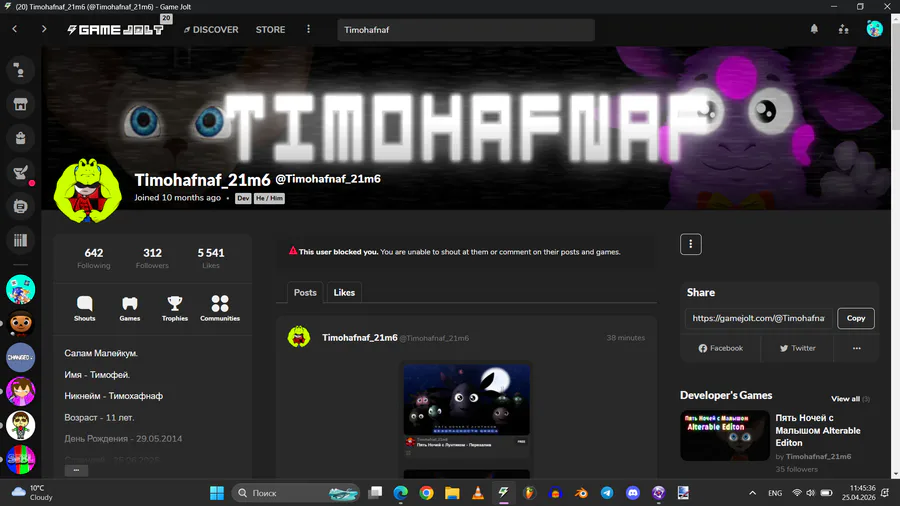Go forward with the right arrow
The image size is (900, 506).
tap(44, 29)
